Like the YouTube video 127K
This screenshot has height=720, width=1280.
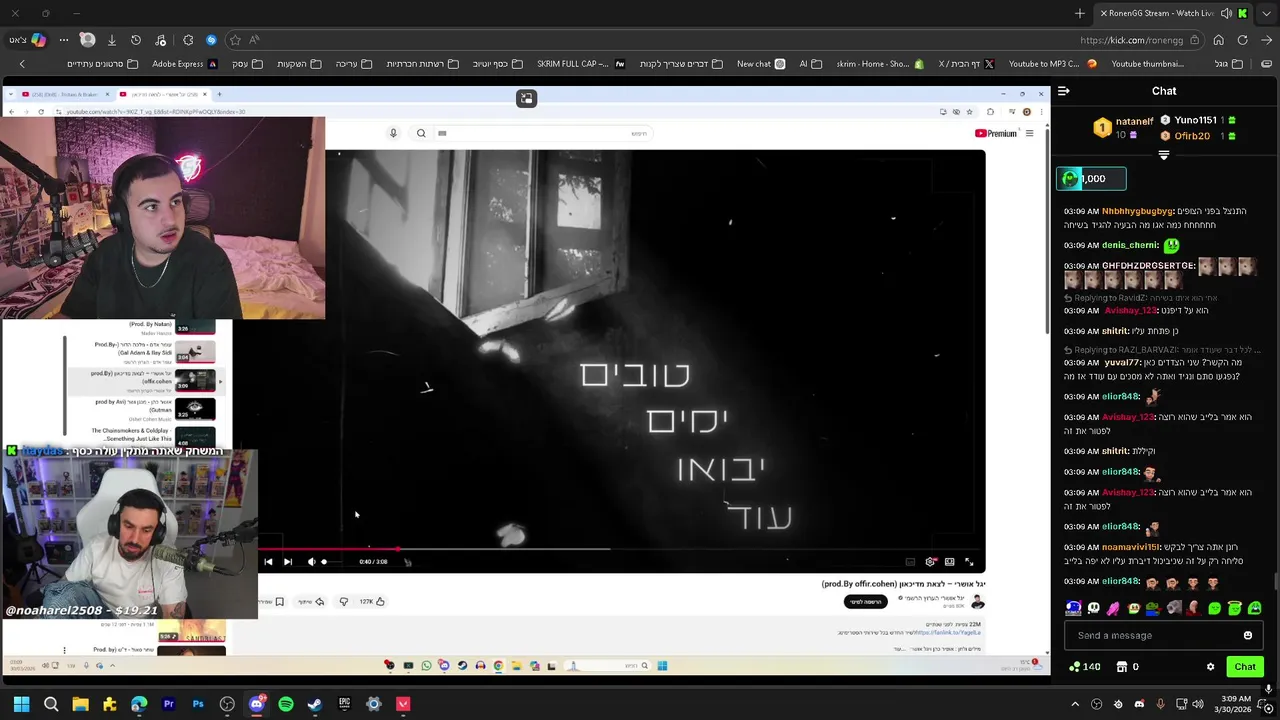(372, 602)
